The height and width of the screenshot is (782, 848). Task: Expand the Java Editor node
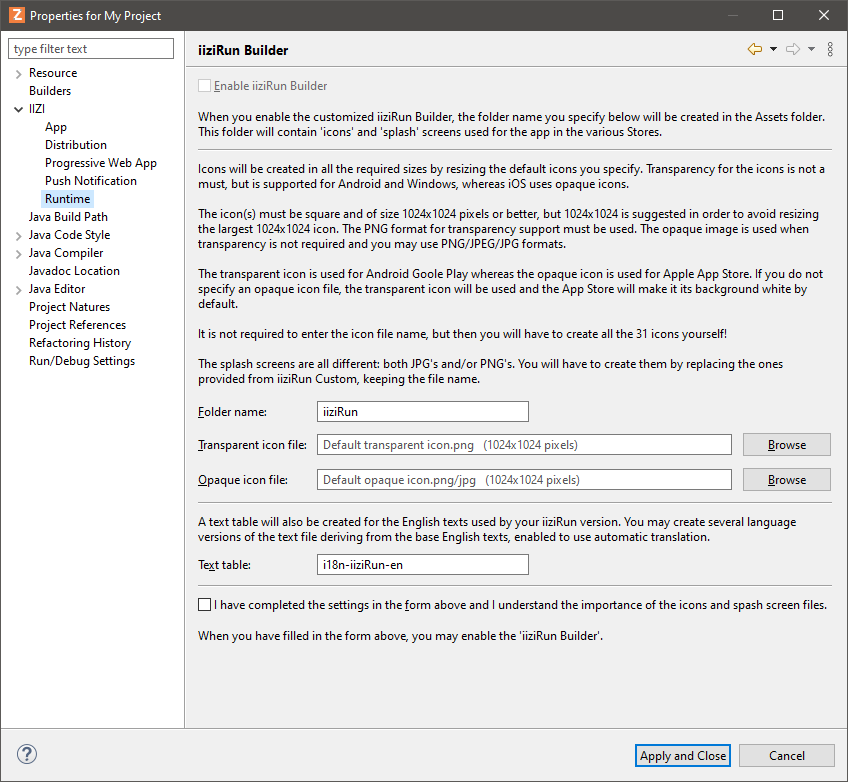(18, 290)
